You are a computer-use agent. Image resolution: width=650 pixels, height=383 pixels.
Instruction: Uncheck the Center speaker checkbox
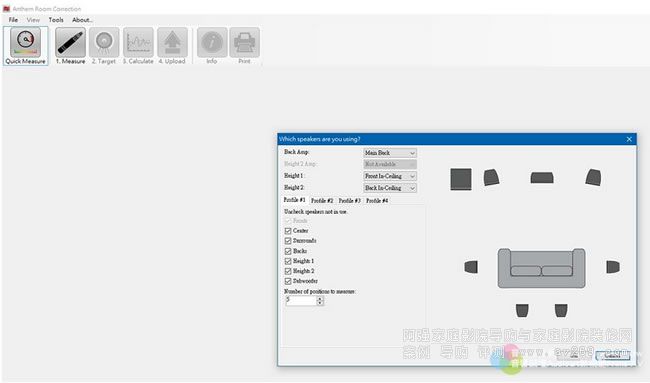(x=288, y=231)
